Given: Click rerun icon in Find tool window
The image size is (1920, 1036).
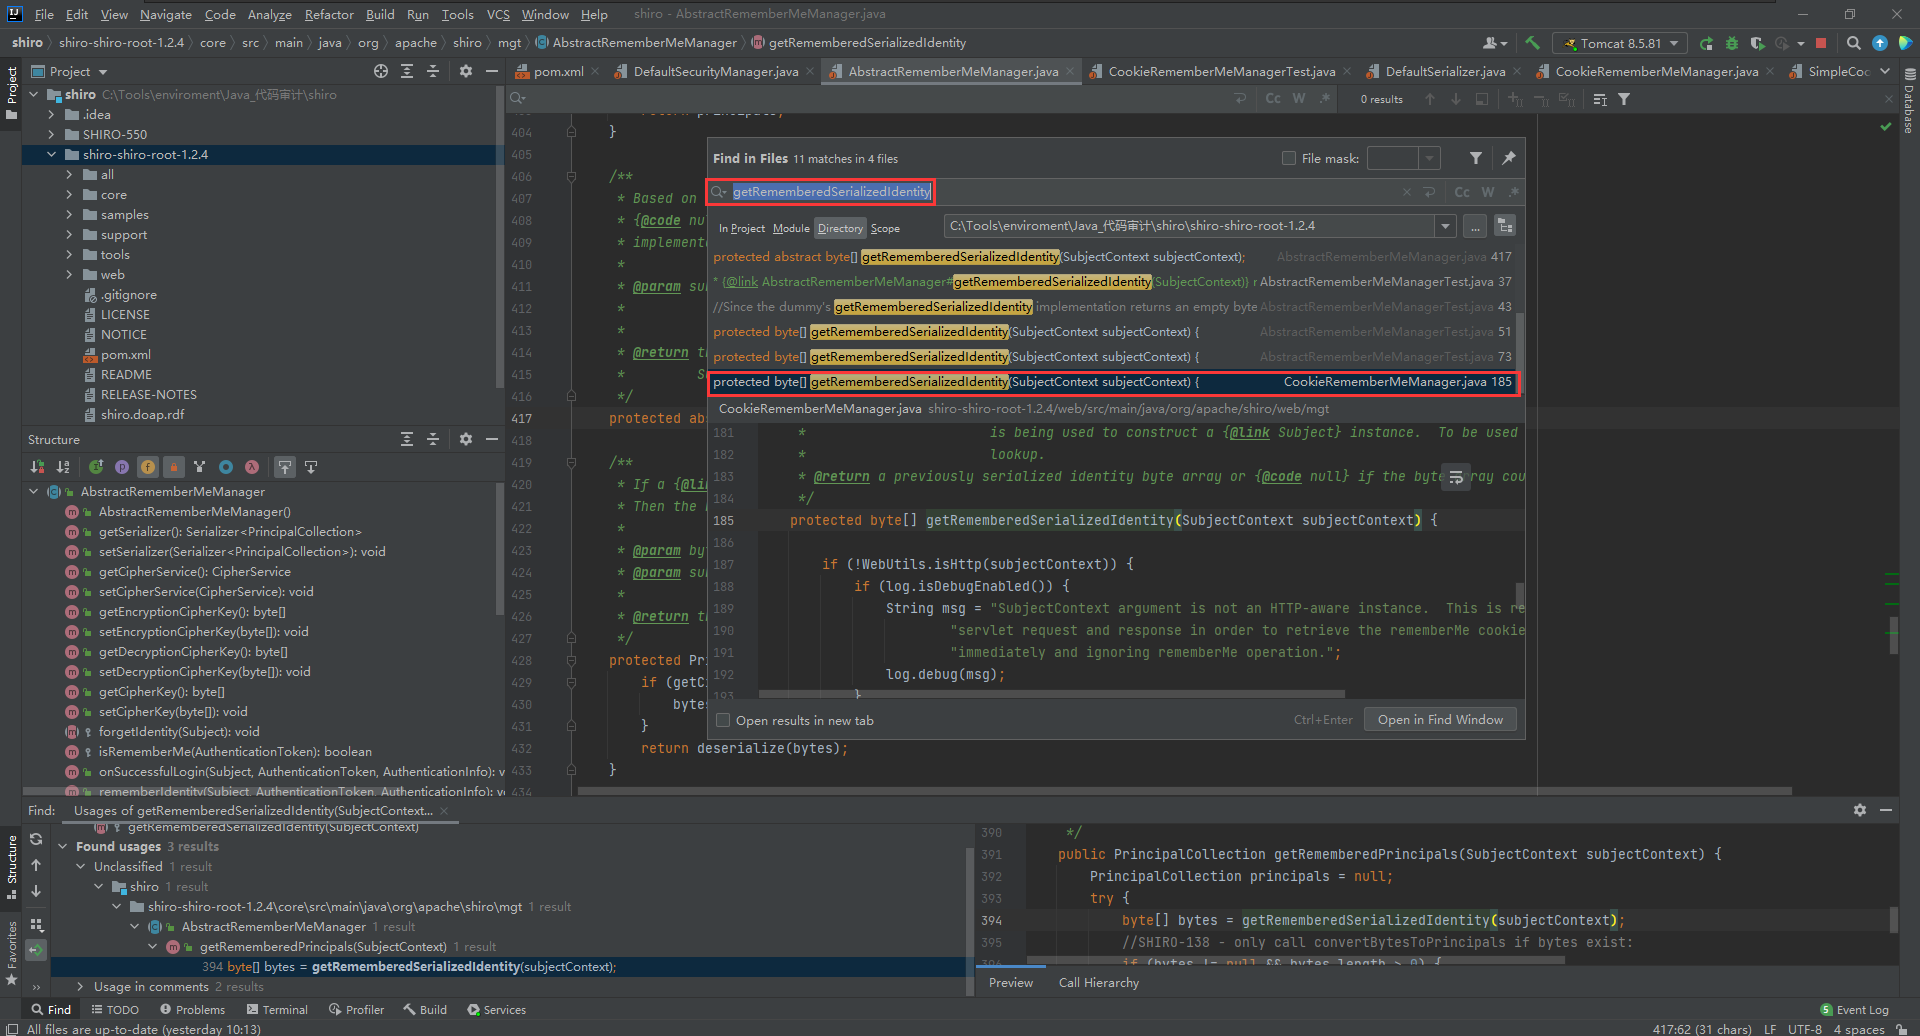Looking at the screenshot, I should (x=36, y=839).
